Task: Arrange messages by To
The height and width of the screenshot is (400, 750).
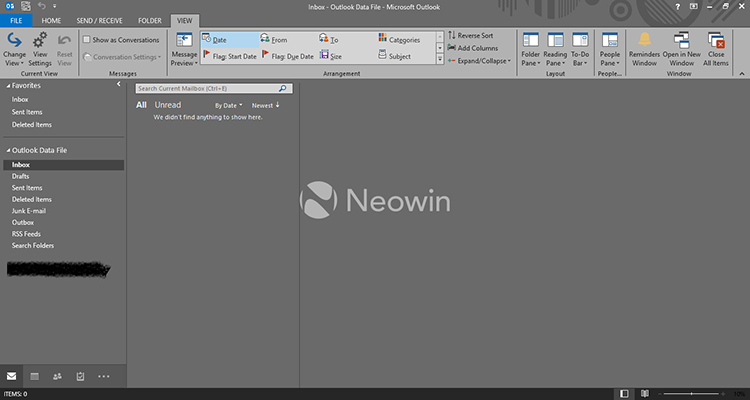Action: (329, 40)
